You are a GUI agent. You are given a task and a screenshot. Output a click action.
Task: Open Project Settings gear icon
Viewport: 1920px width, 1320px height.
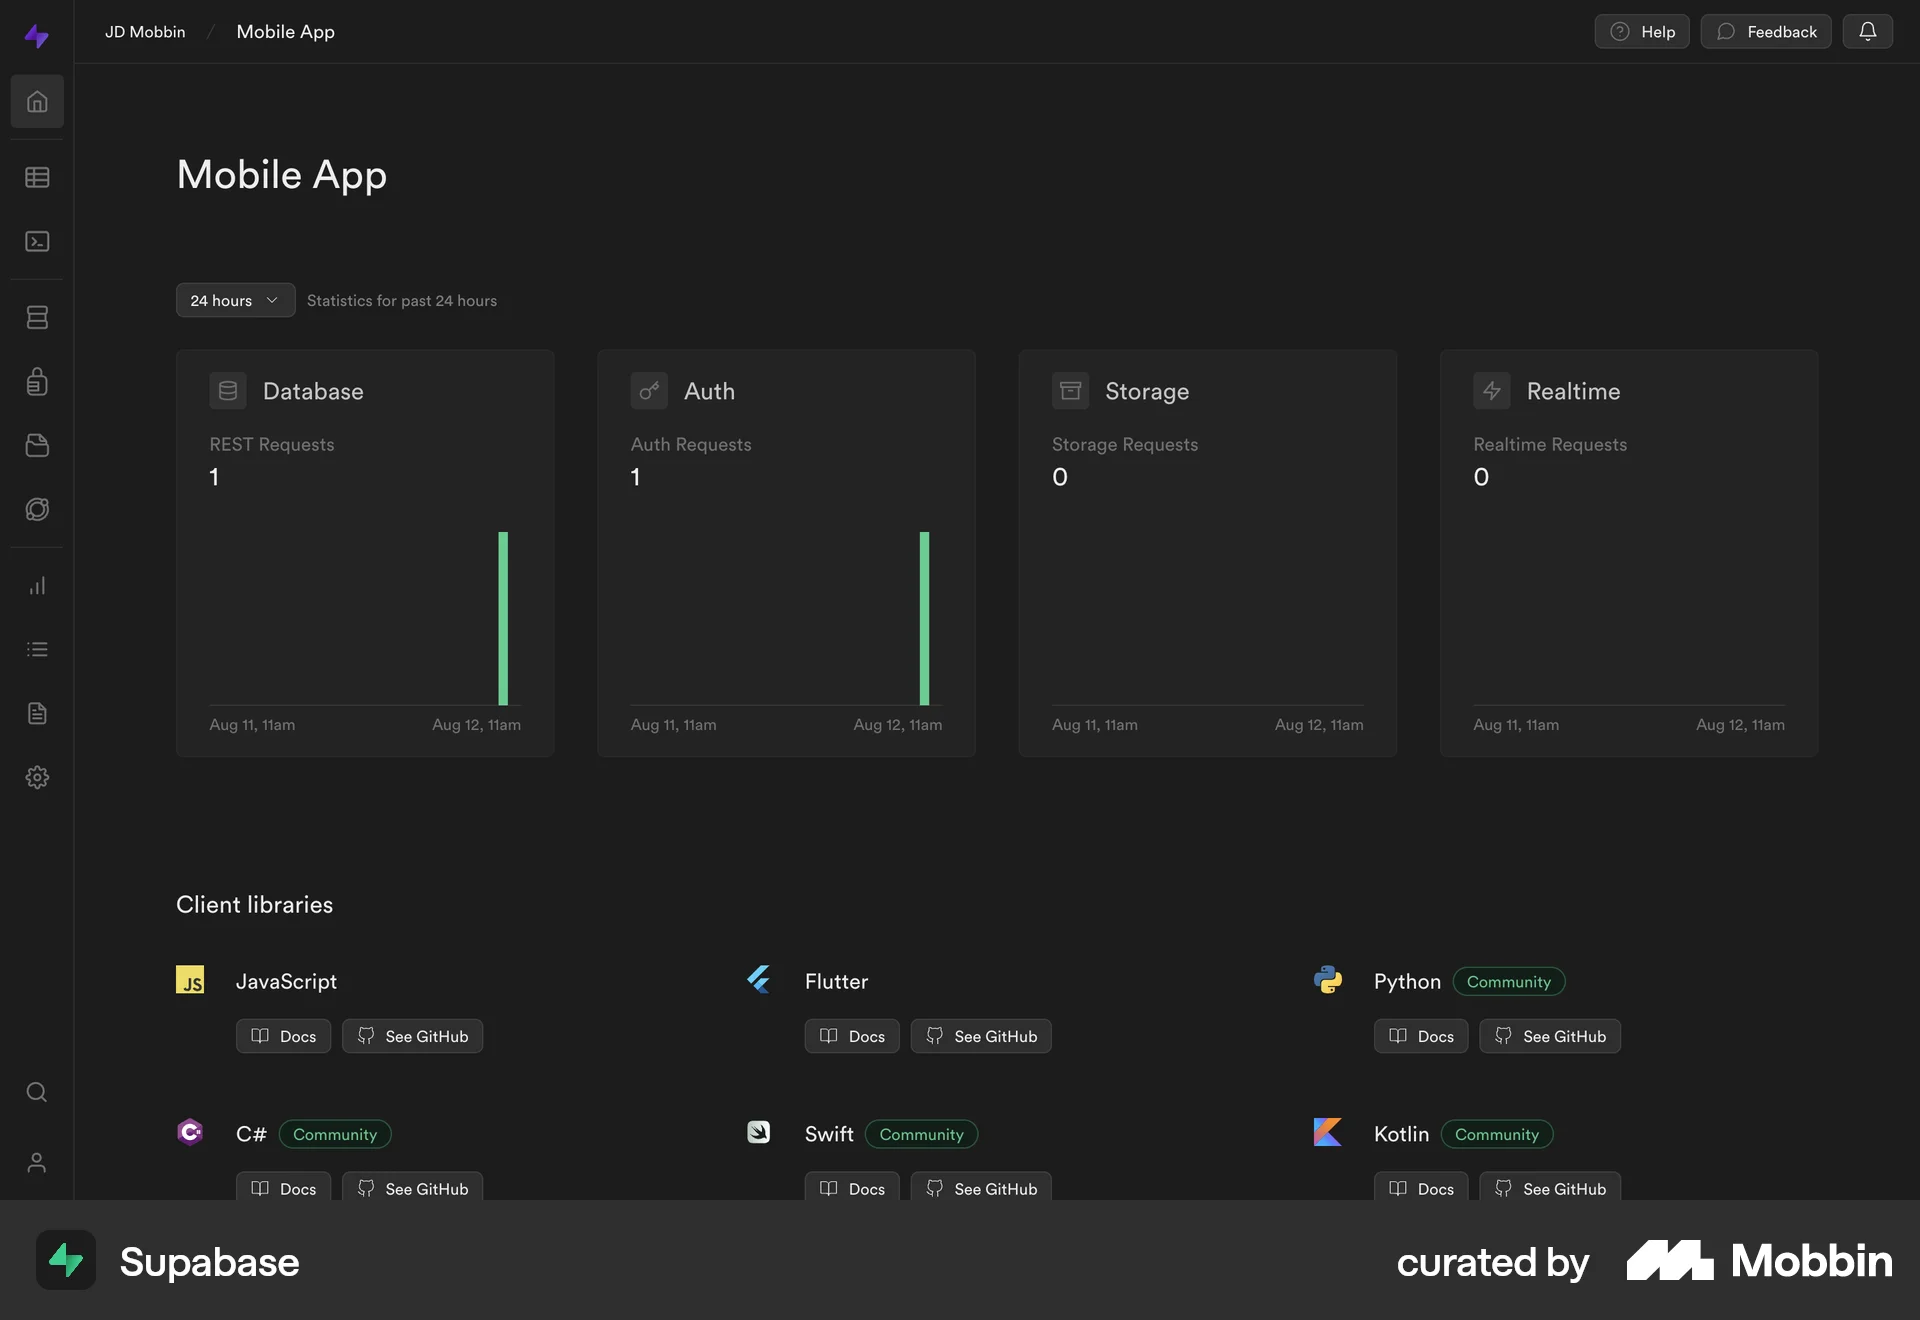[37, 777]
